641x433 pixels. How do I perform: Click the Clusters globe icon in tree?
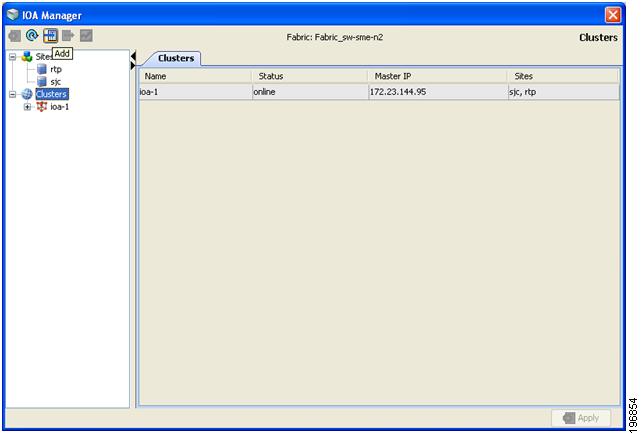27,94
